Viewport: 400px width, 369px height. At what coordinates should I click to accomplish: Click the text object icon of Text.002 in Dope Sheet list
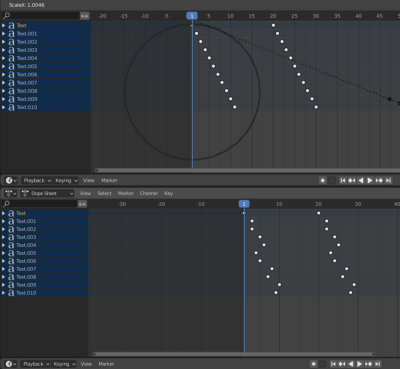(11, 229)
